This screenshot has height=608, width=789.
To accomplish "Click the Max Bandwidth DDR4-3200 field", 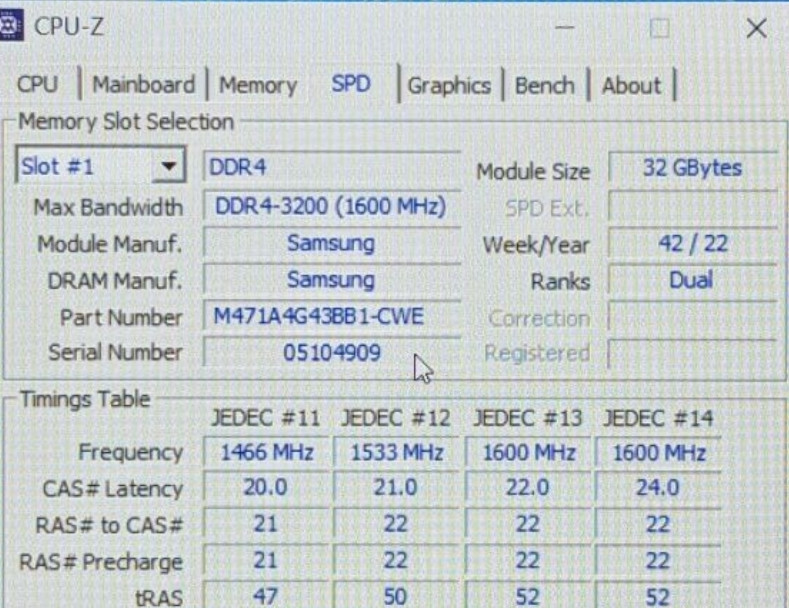I will [330, 207].
